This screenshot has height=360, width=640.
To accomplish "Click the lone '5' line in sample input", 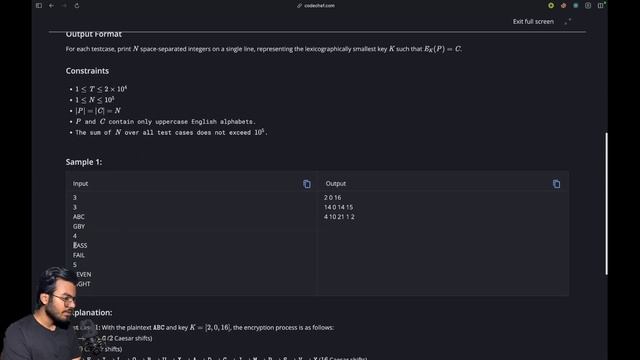I will click(x=75, y=264).
